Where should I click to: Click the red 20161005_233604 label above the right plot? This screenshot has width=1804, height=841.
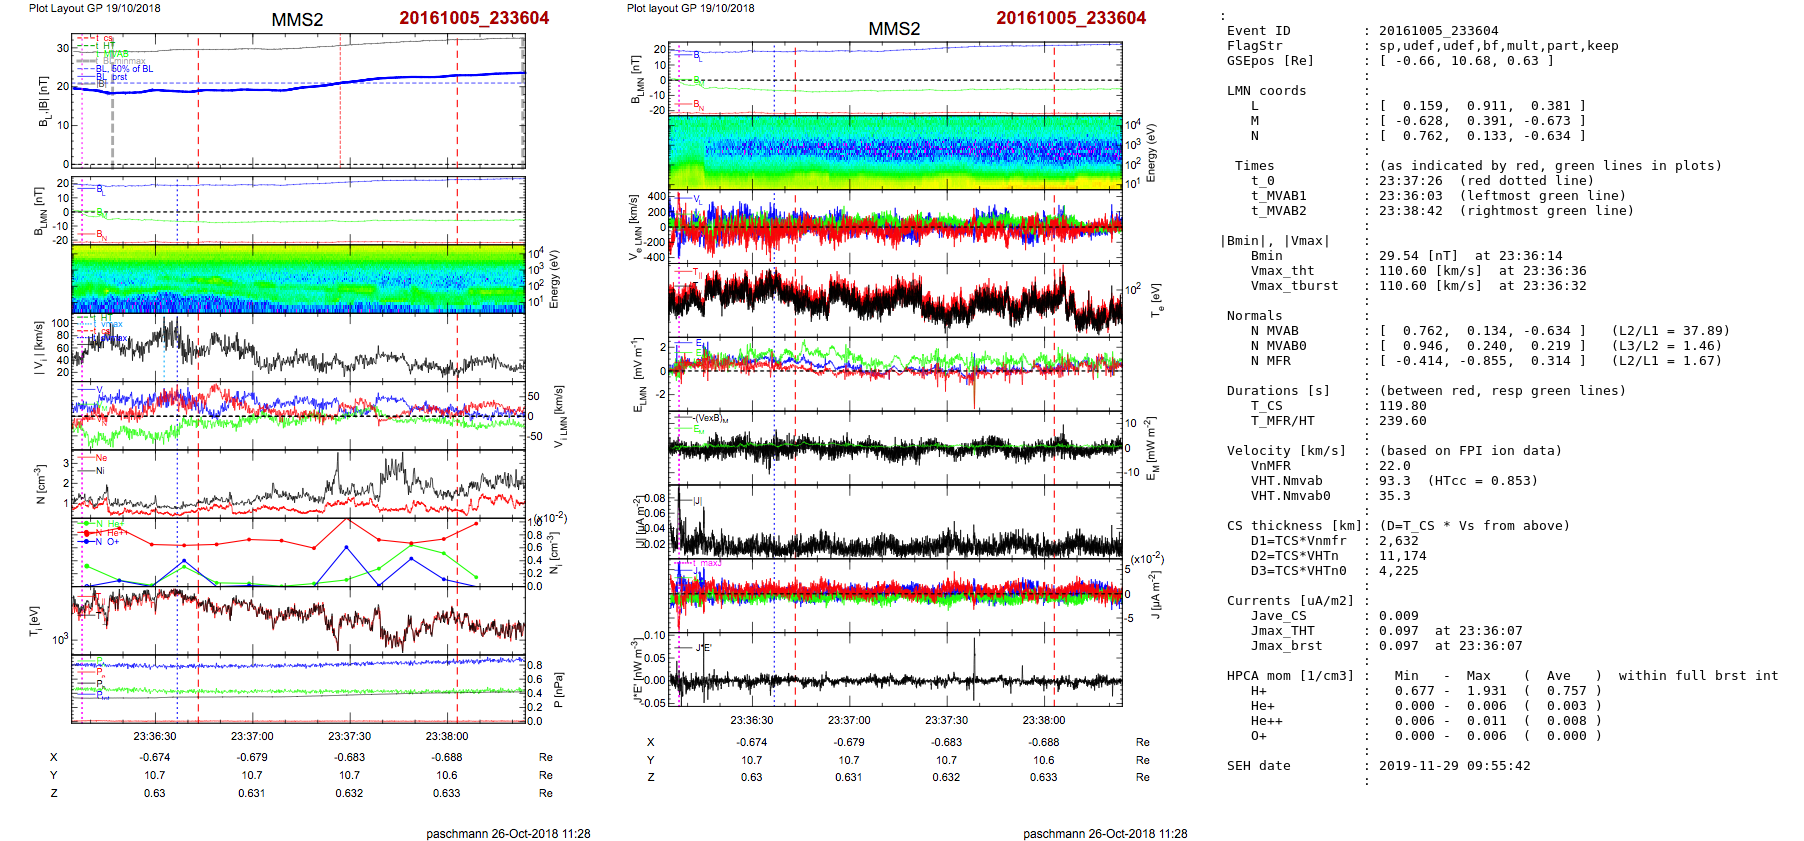pos(1070,18)
